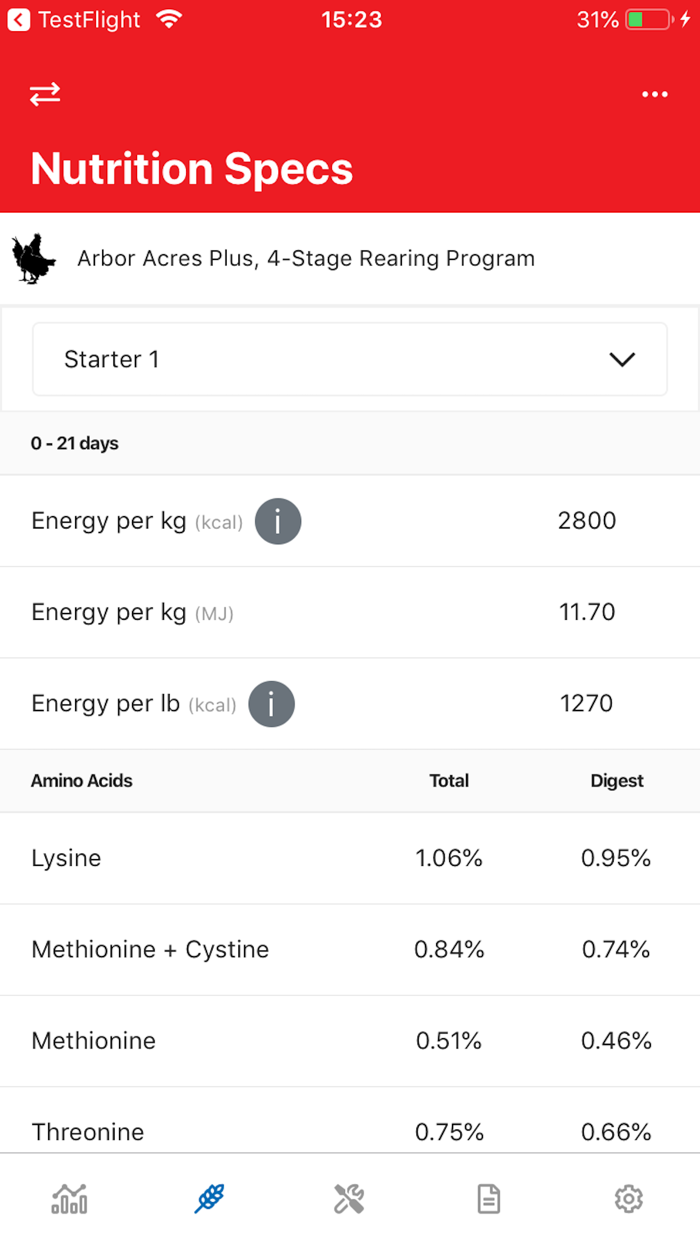Tap the rooster breed icon
The height and width of the screenshot is (1244, 700).
[34, 259]
